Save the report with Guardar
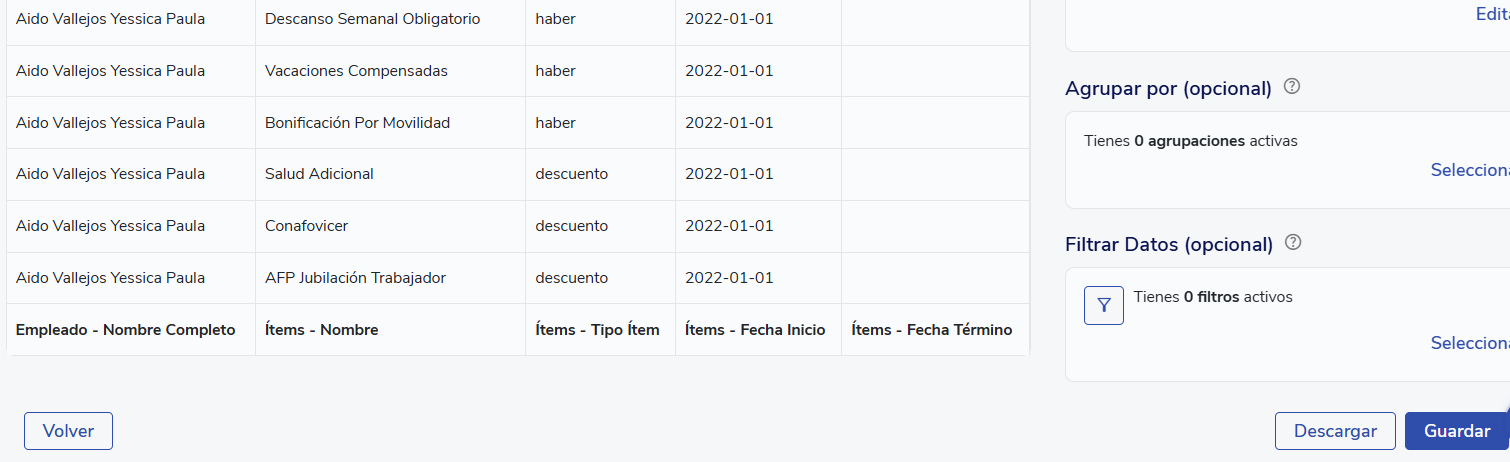This screenshot has width=1510, height=462. click(1456, 431)
